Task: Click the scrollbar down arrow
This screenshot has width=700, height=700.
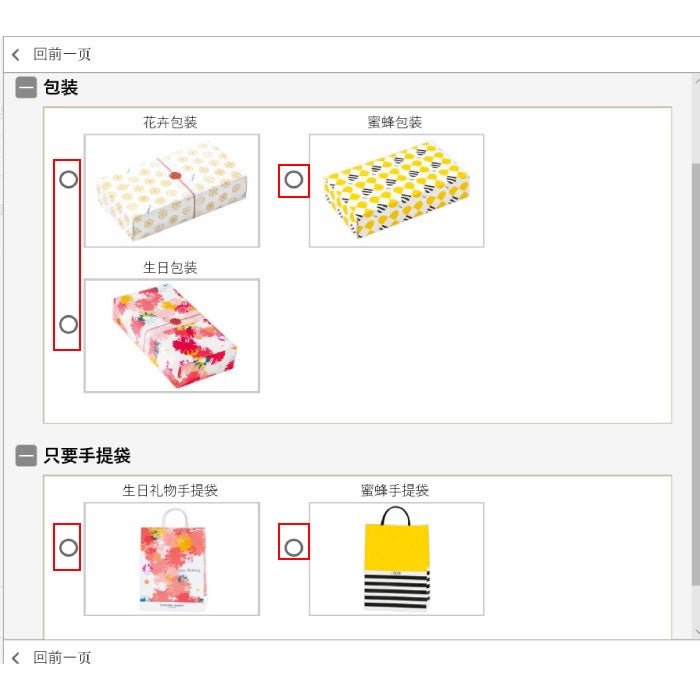Action: (697, 632)
